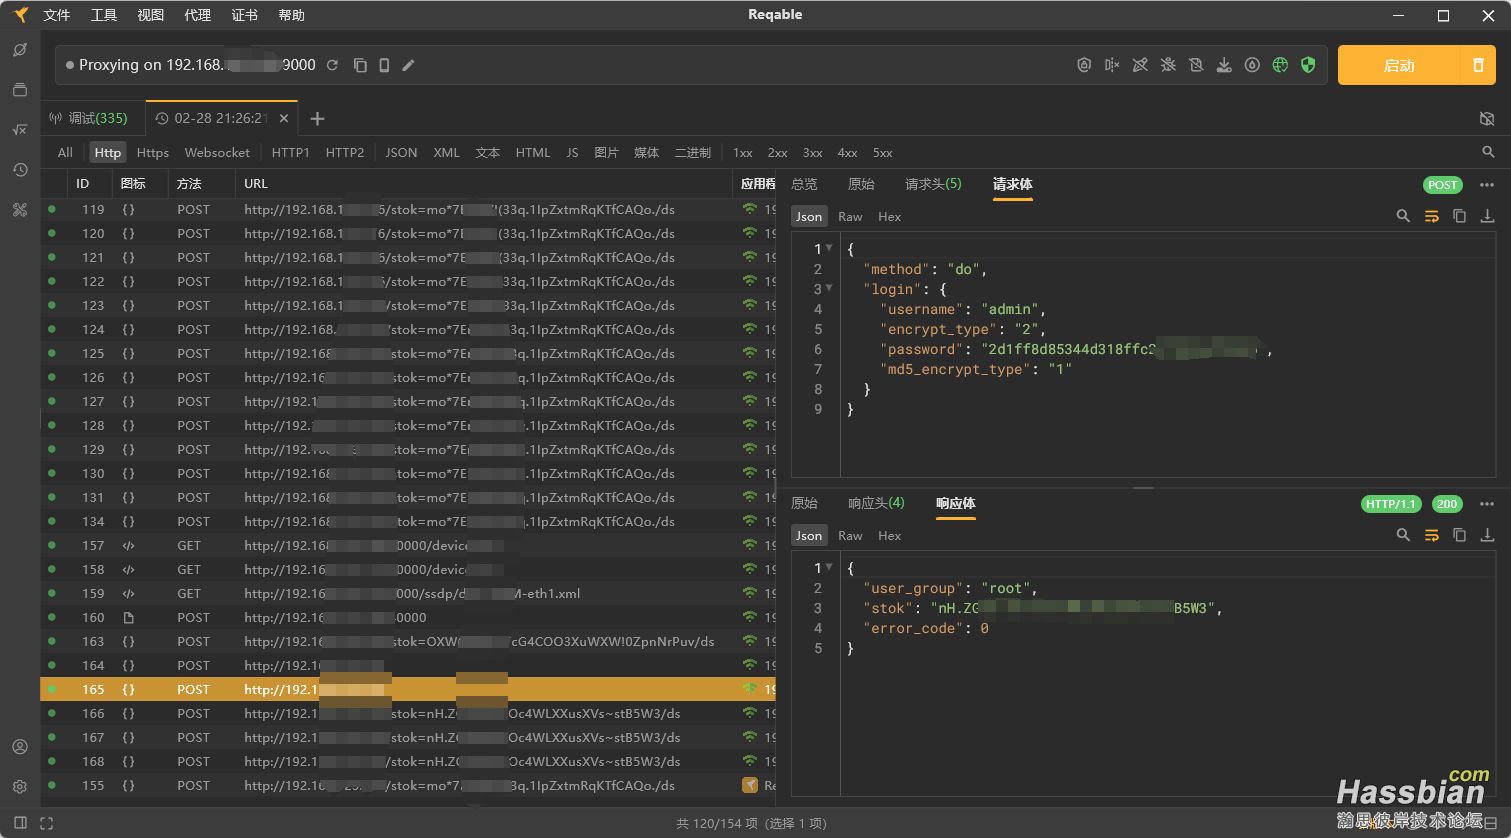Click the mobile device icon next to proxy address
Viewport: 1511px width, 838px height.
384,65
